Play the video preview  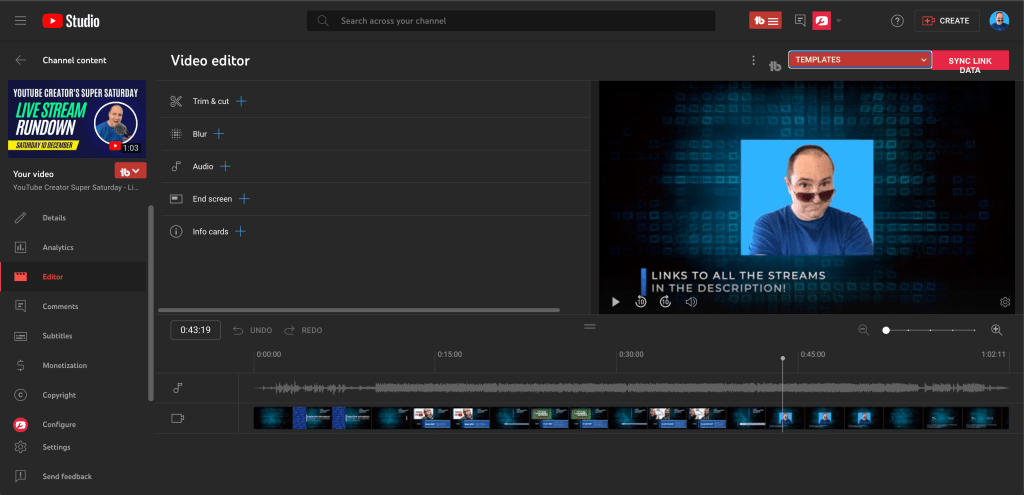tap(616, 302)
